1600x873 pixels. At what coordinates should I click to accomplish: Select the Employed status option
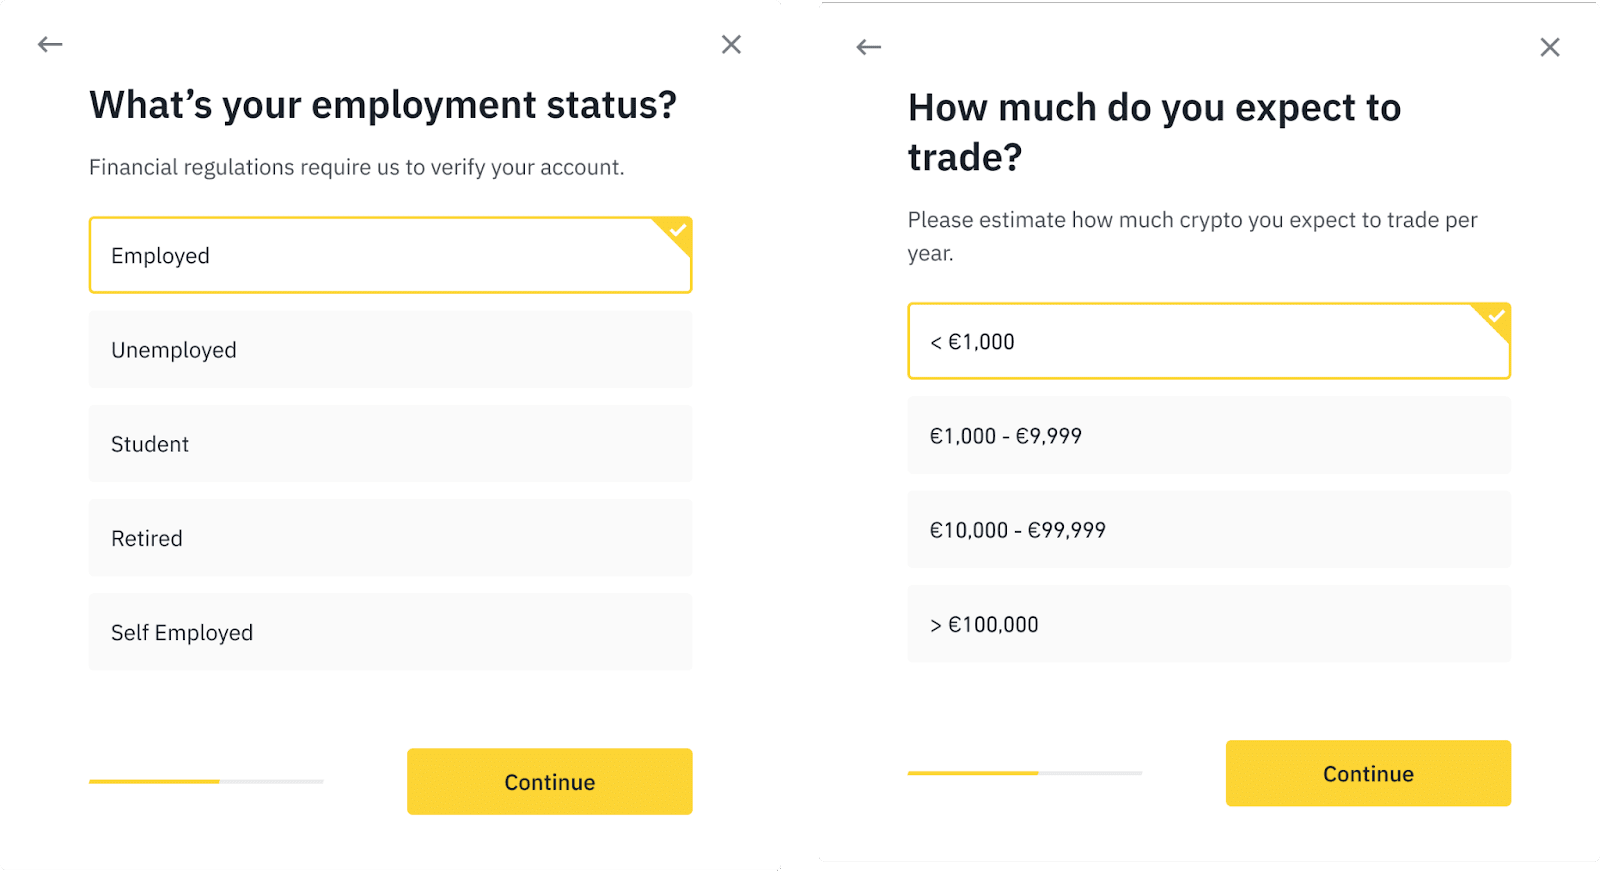[x=390, y=256]
